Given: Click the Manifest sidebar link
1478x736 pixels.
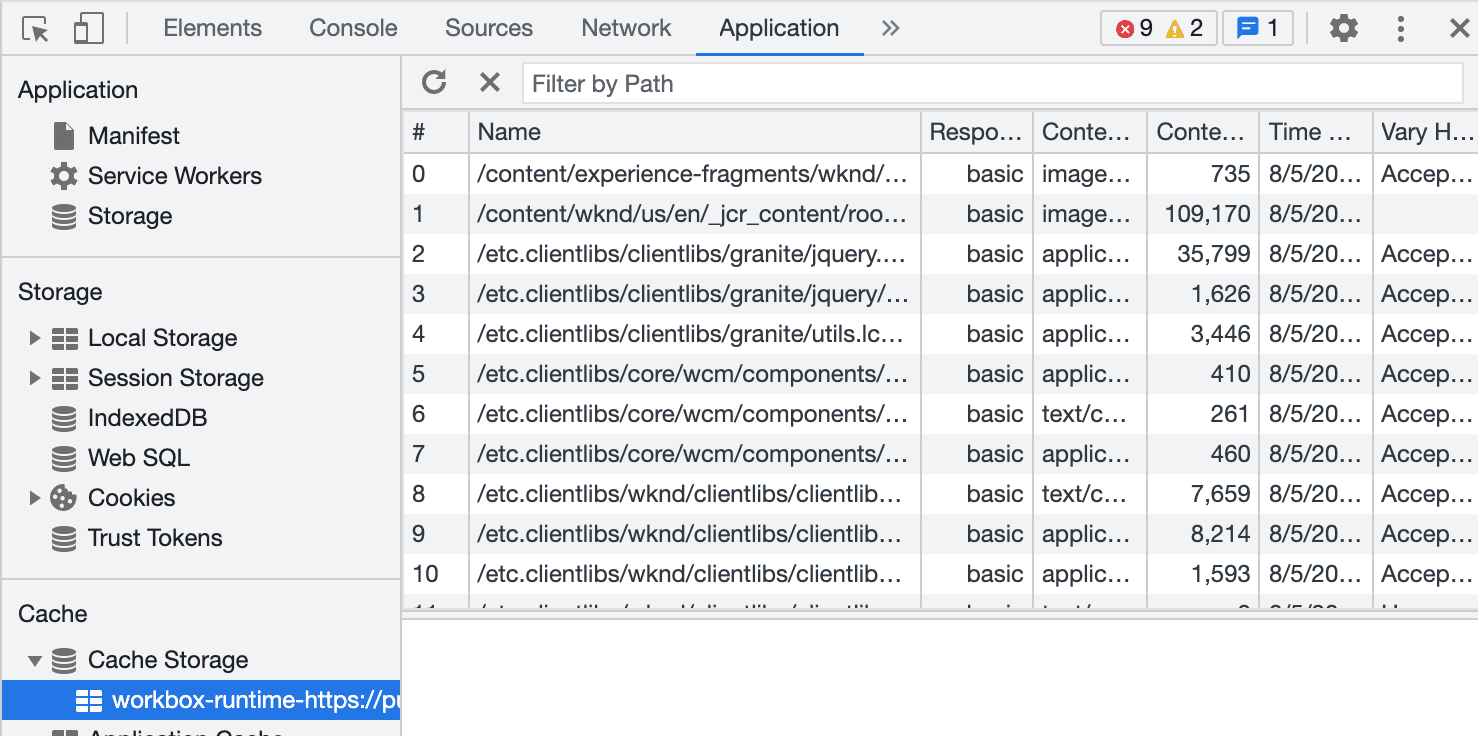Looking at the screenshot, I should point(133,135).
